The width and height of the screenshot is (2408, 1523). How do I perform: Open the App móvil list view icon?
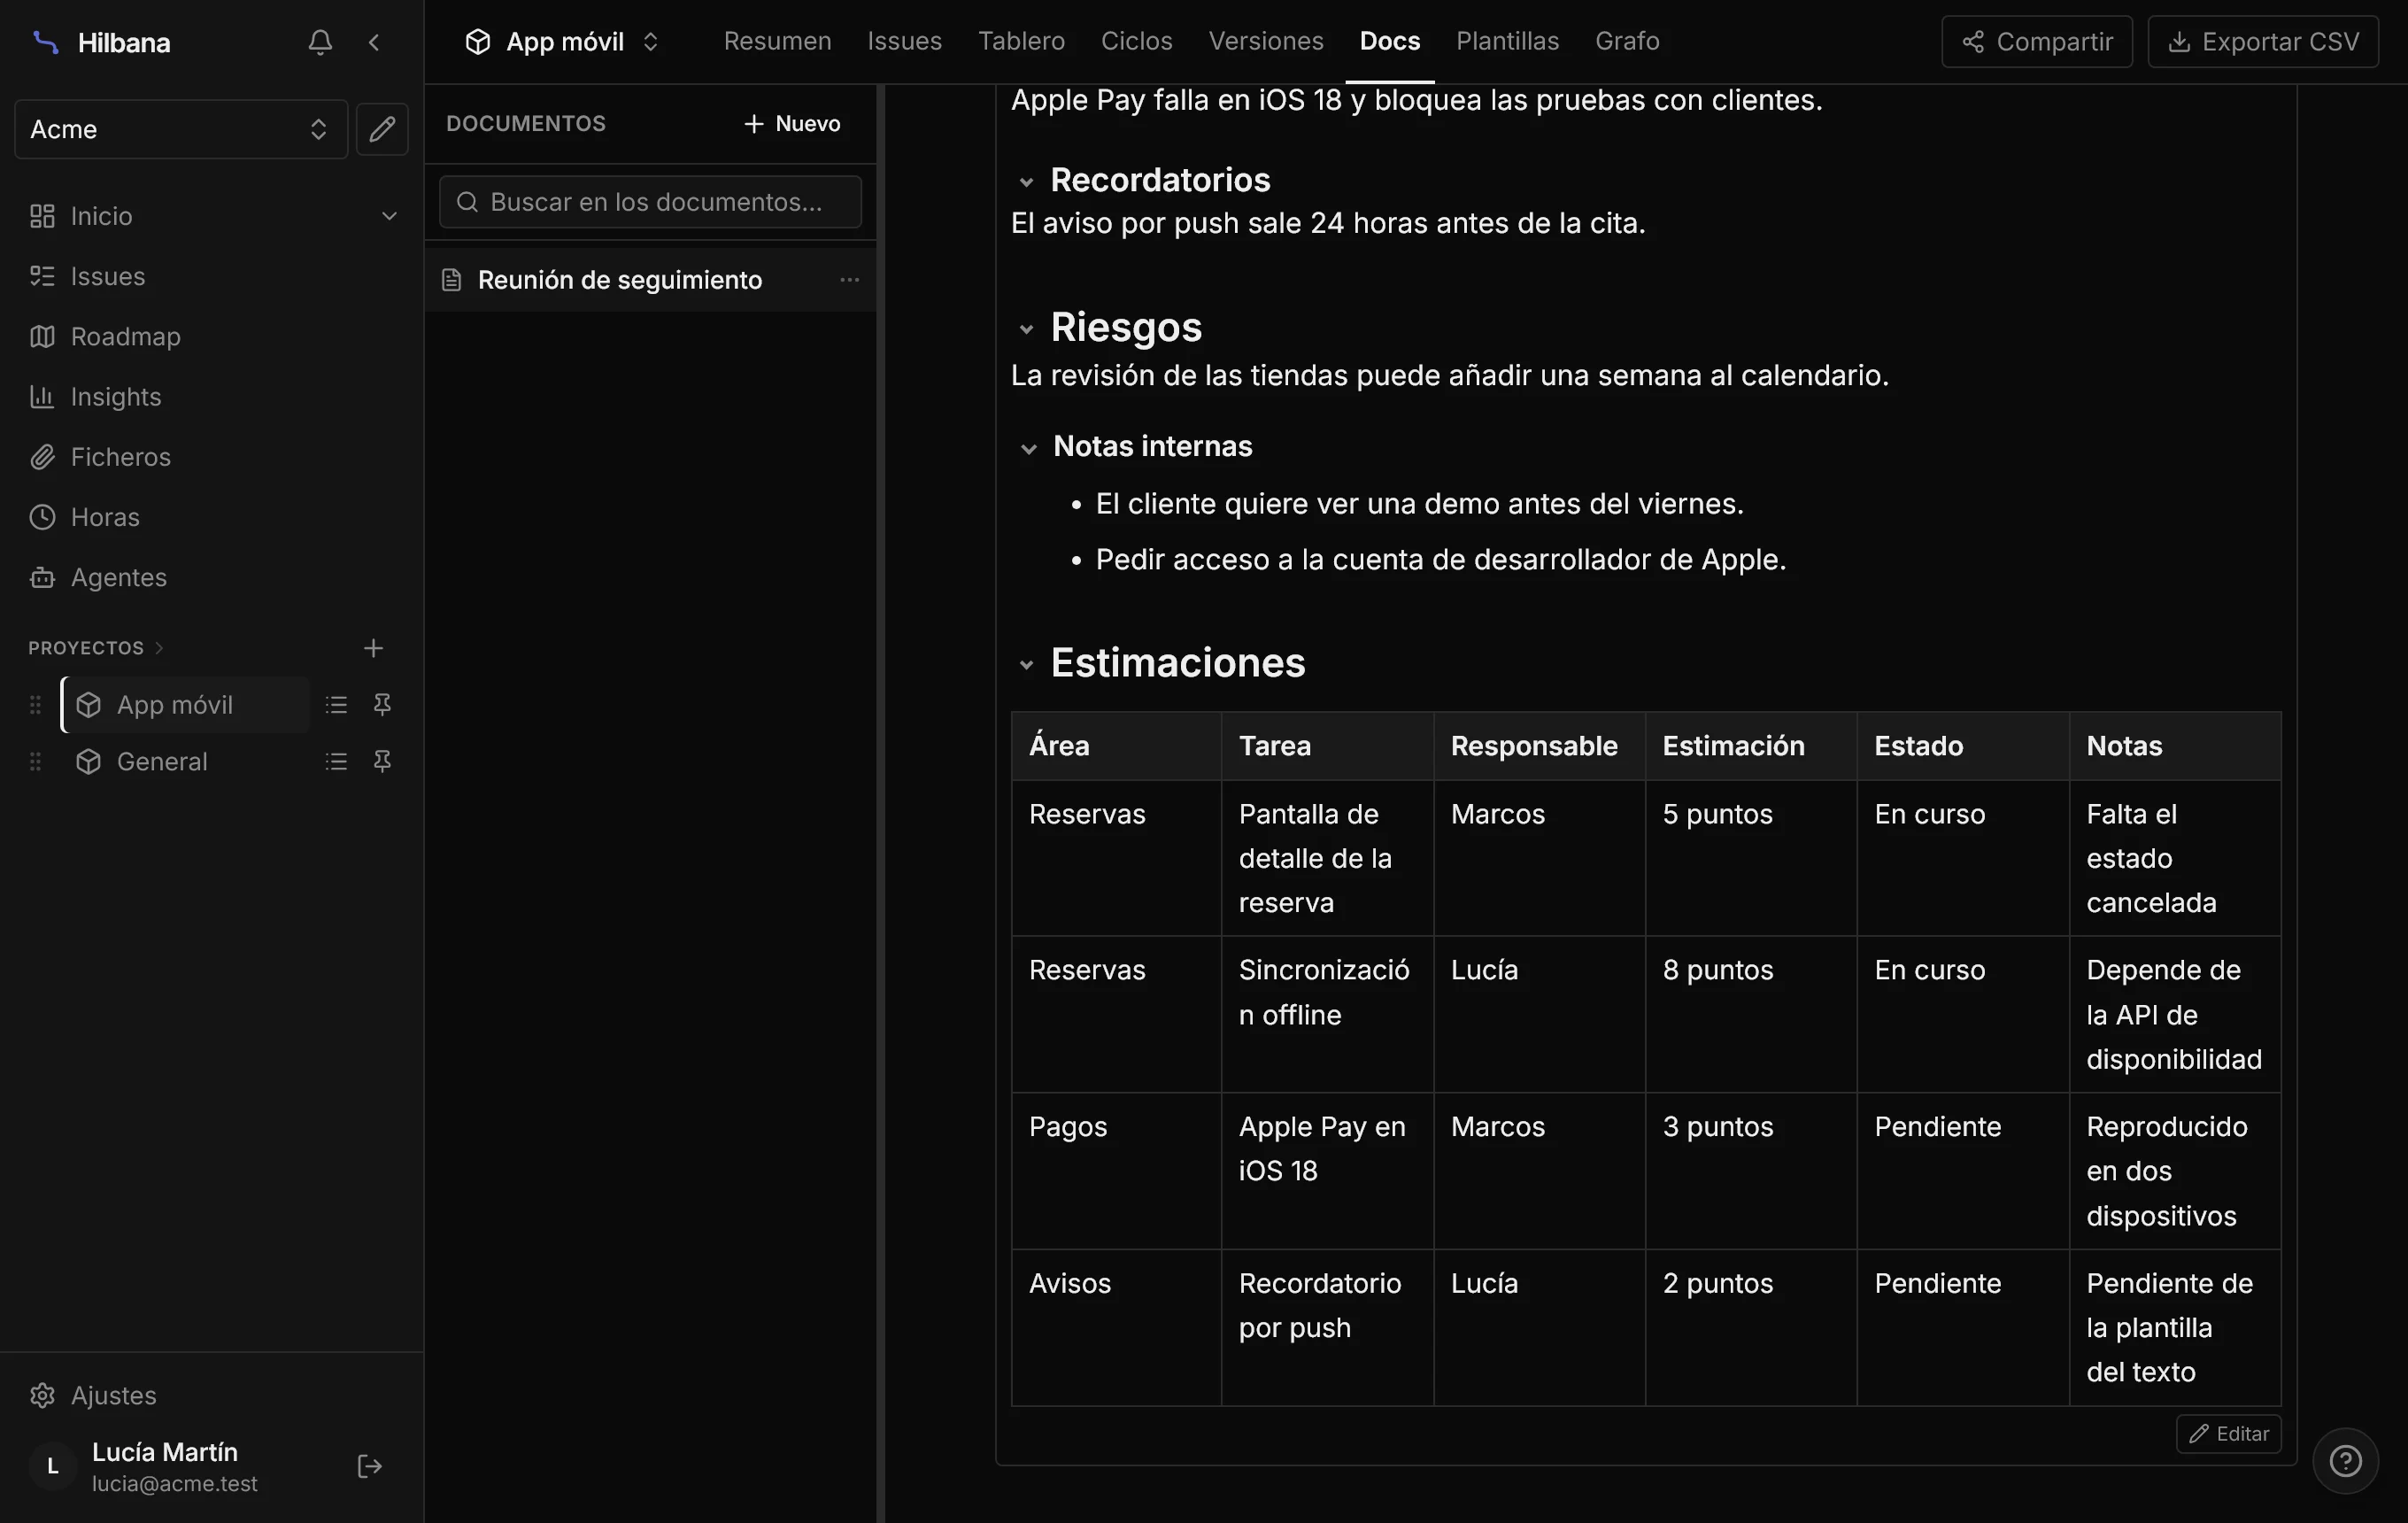coord(336,705)
